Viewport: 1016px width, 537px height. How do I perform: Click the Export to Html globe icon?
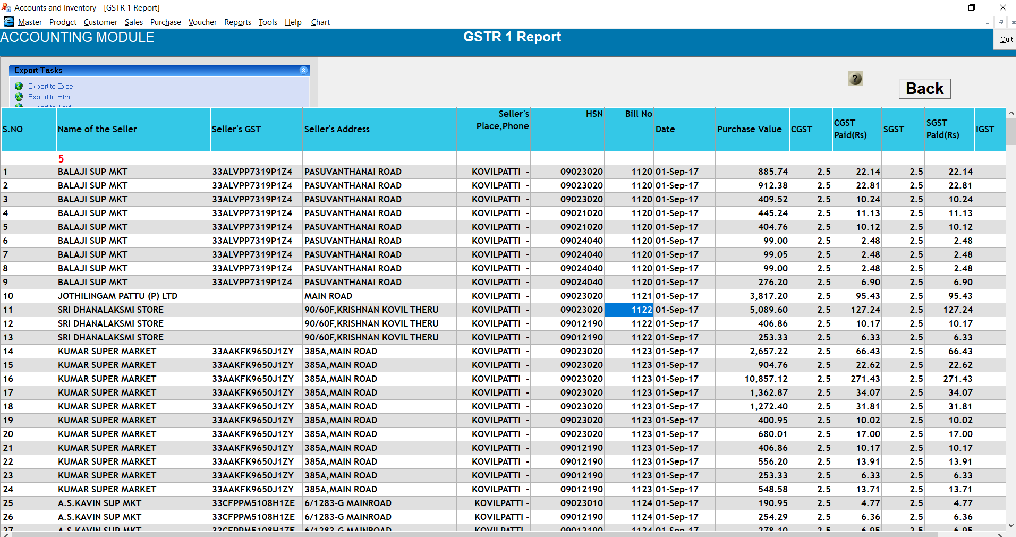click(19, 96)
